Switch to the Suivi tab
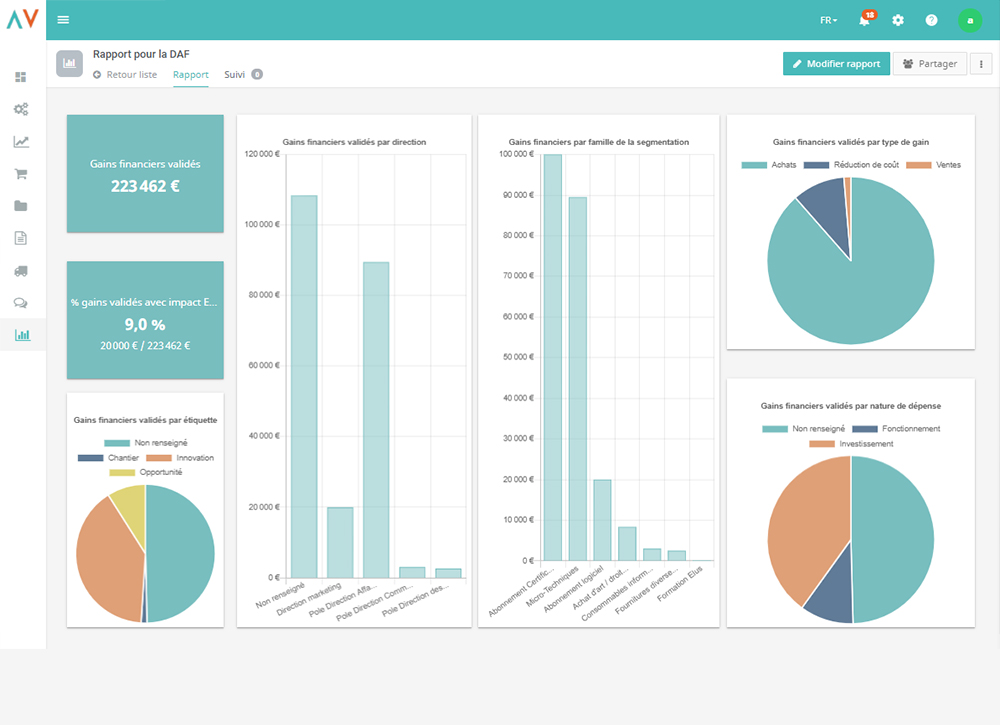 pos(234,75)
